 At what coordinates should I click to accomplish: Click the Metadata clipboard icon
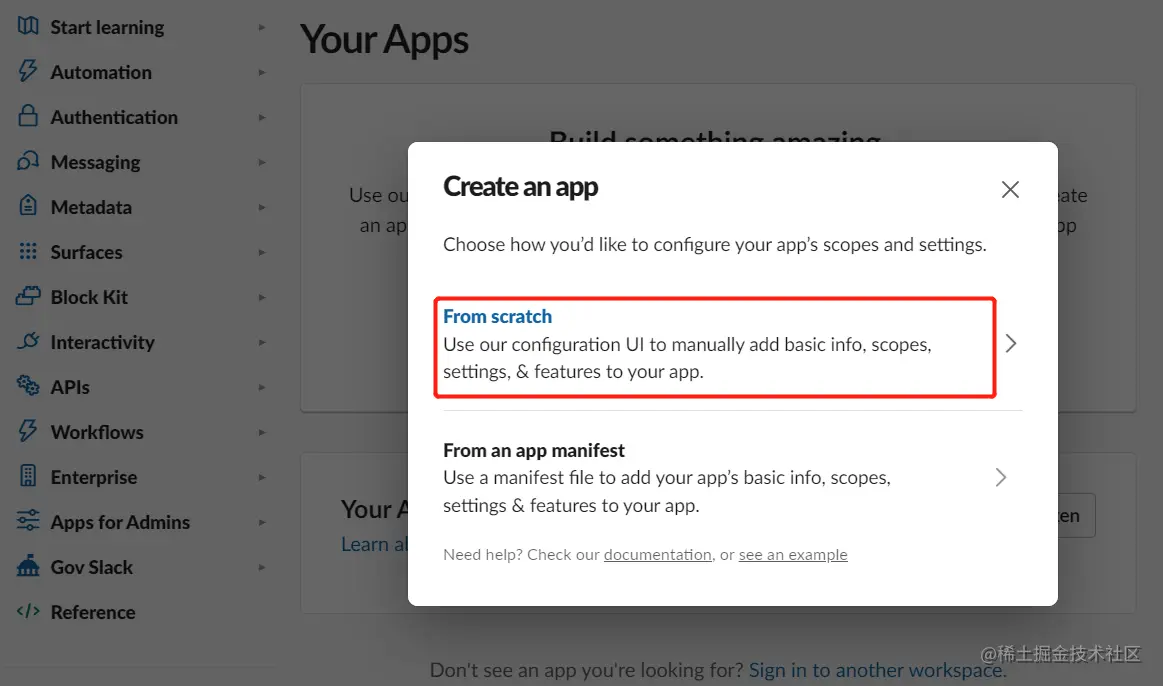[x=28, y=207]
